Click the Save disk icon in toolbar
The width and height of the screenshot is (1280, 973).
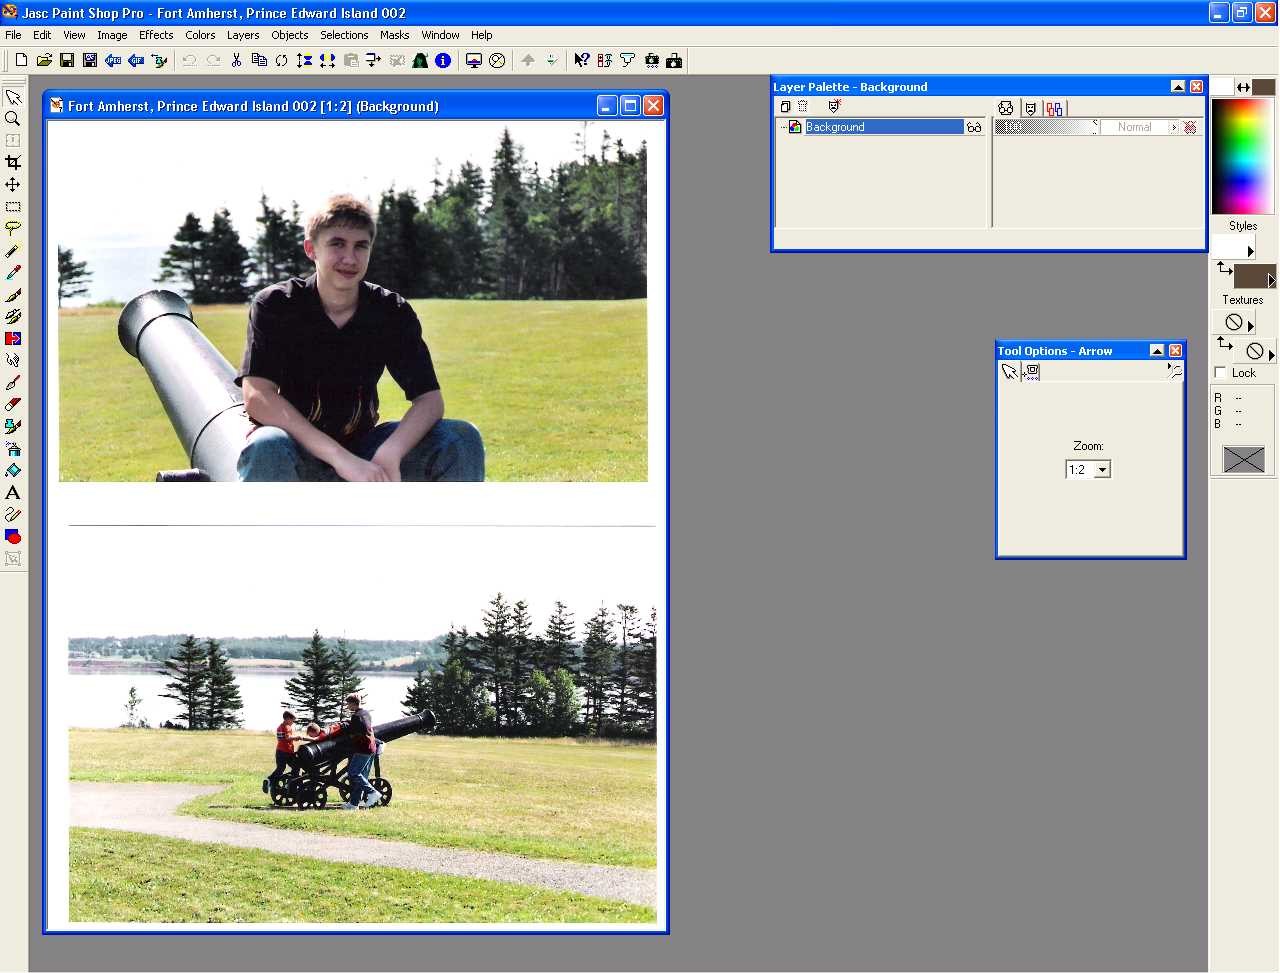tap(67, 61)
